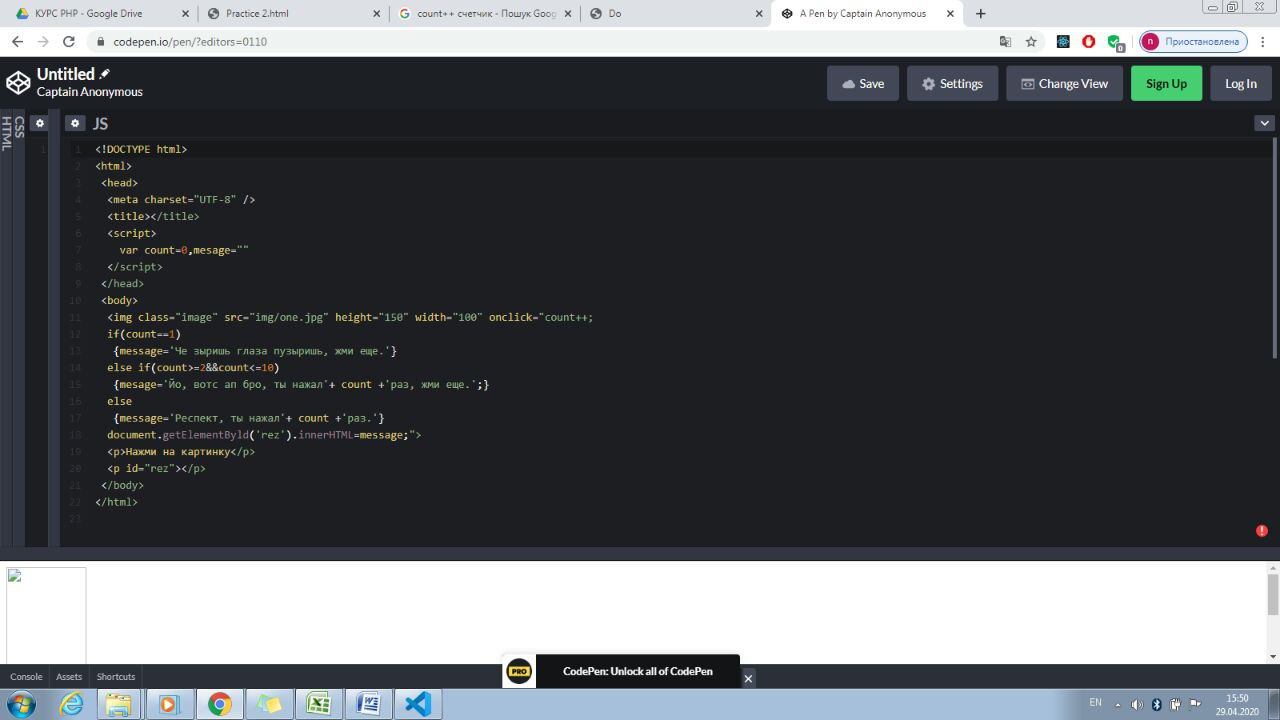Open React Developer Tools extension

1063,42
